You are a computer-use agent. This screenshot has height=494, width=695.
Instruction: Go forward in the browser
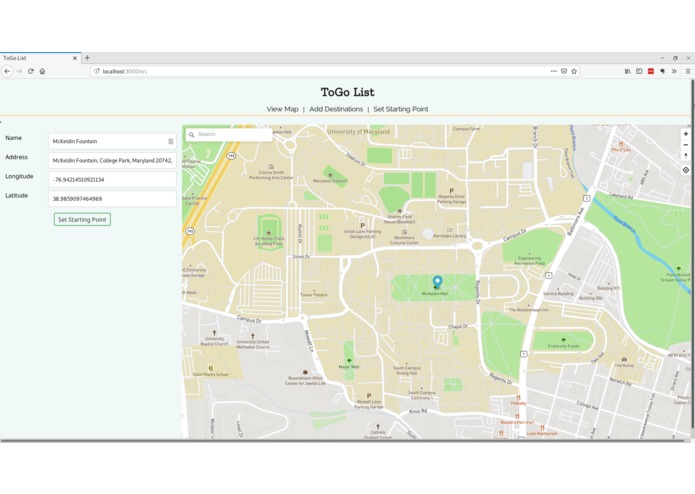point(19,71)
